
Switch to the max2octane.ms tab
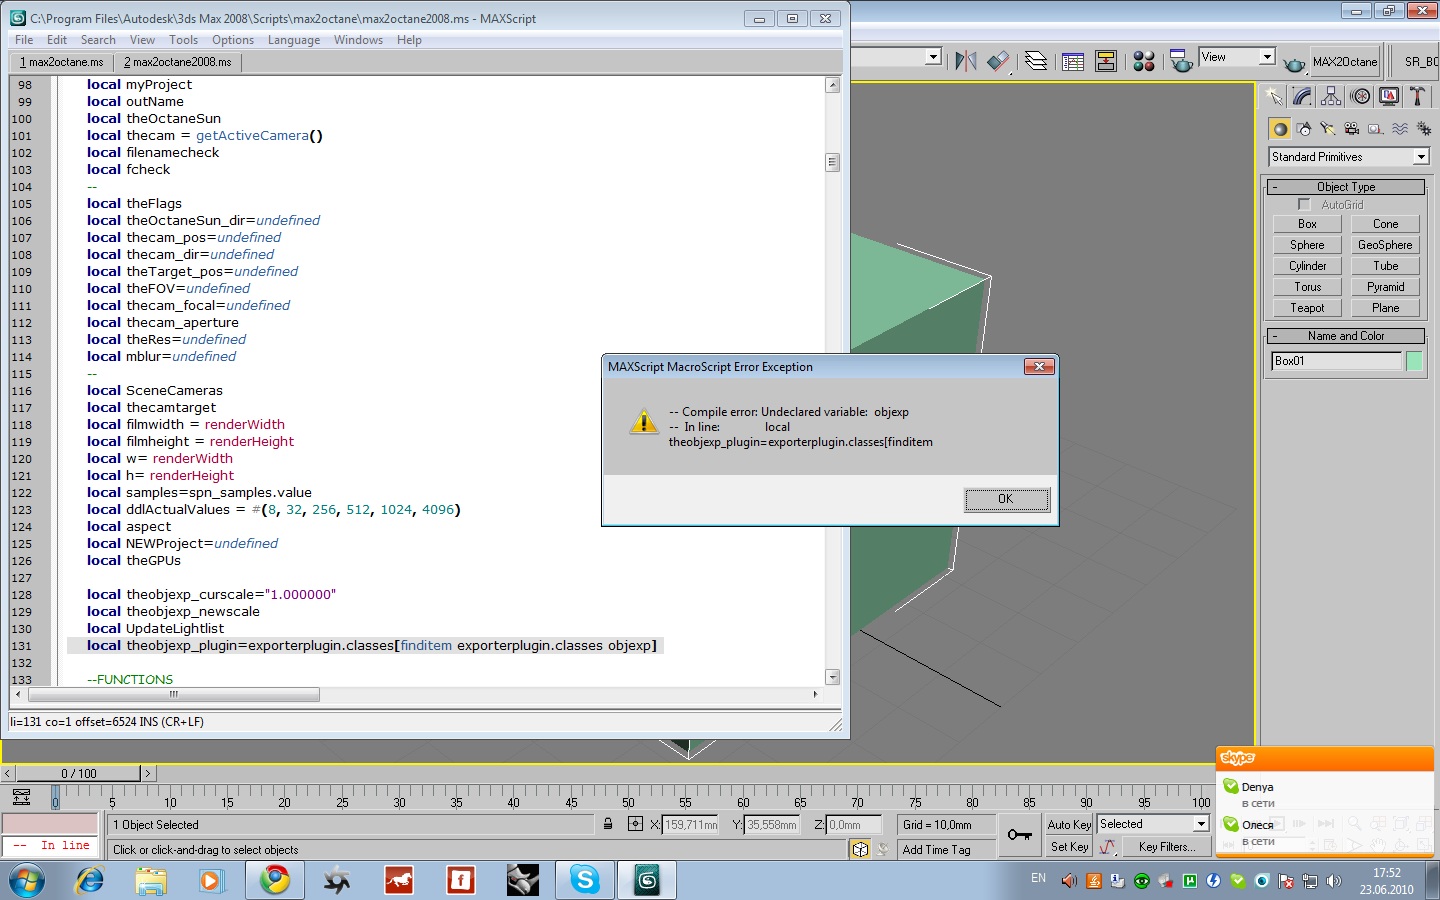61,62
